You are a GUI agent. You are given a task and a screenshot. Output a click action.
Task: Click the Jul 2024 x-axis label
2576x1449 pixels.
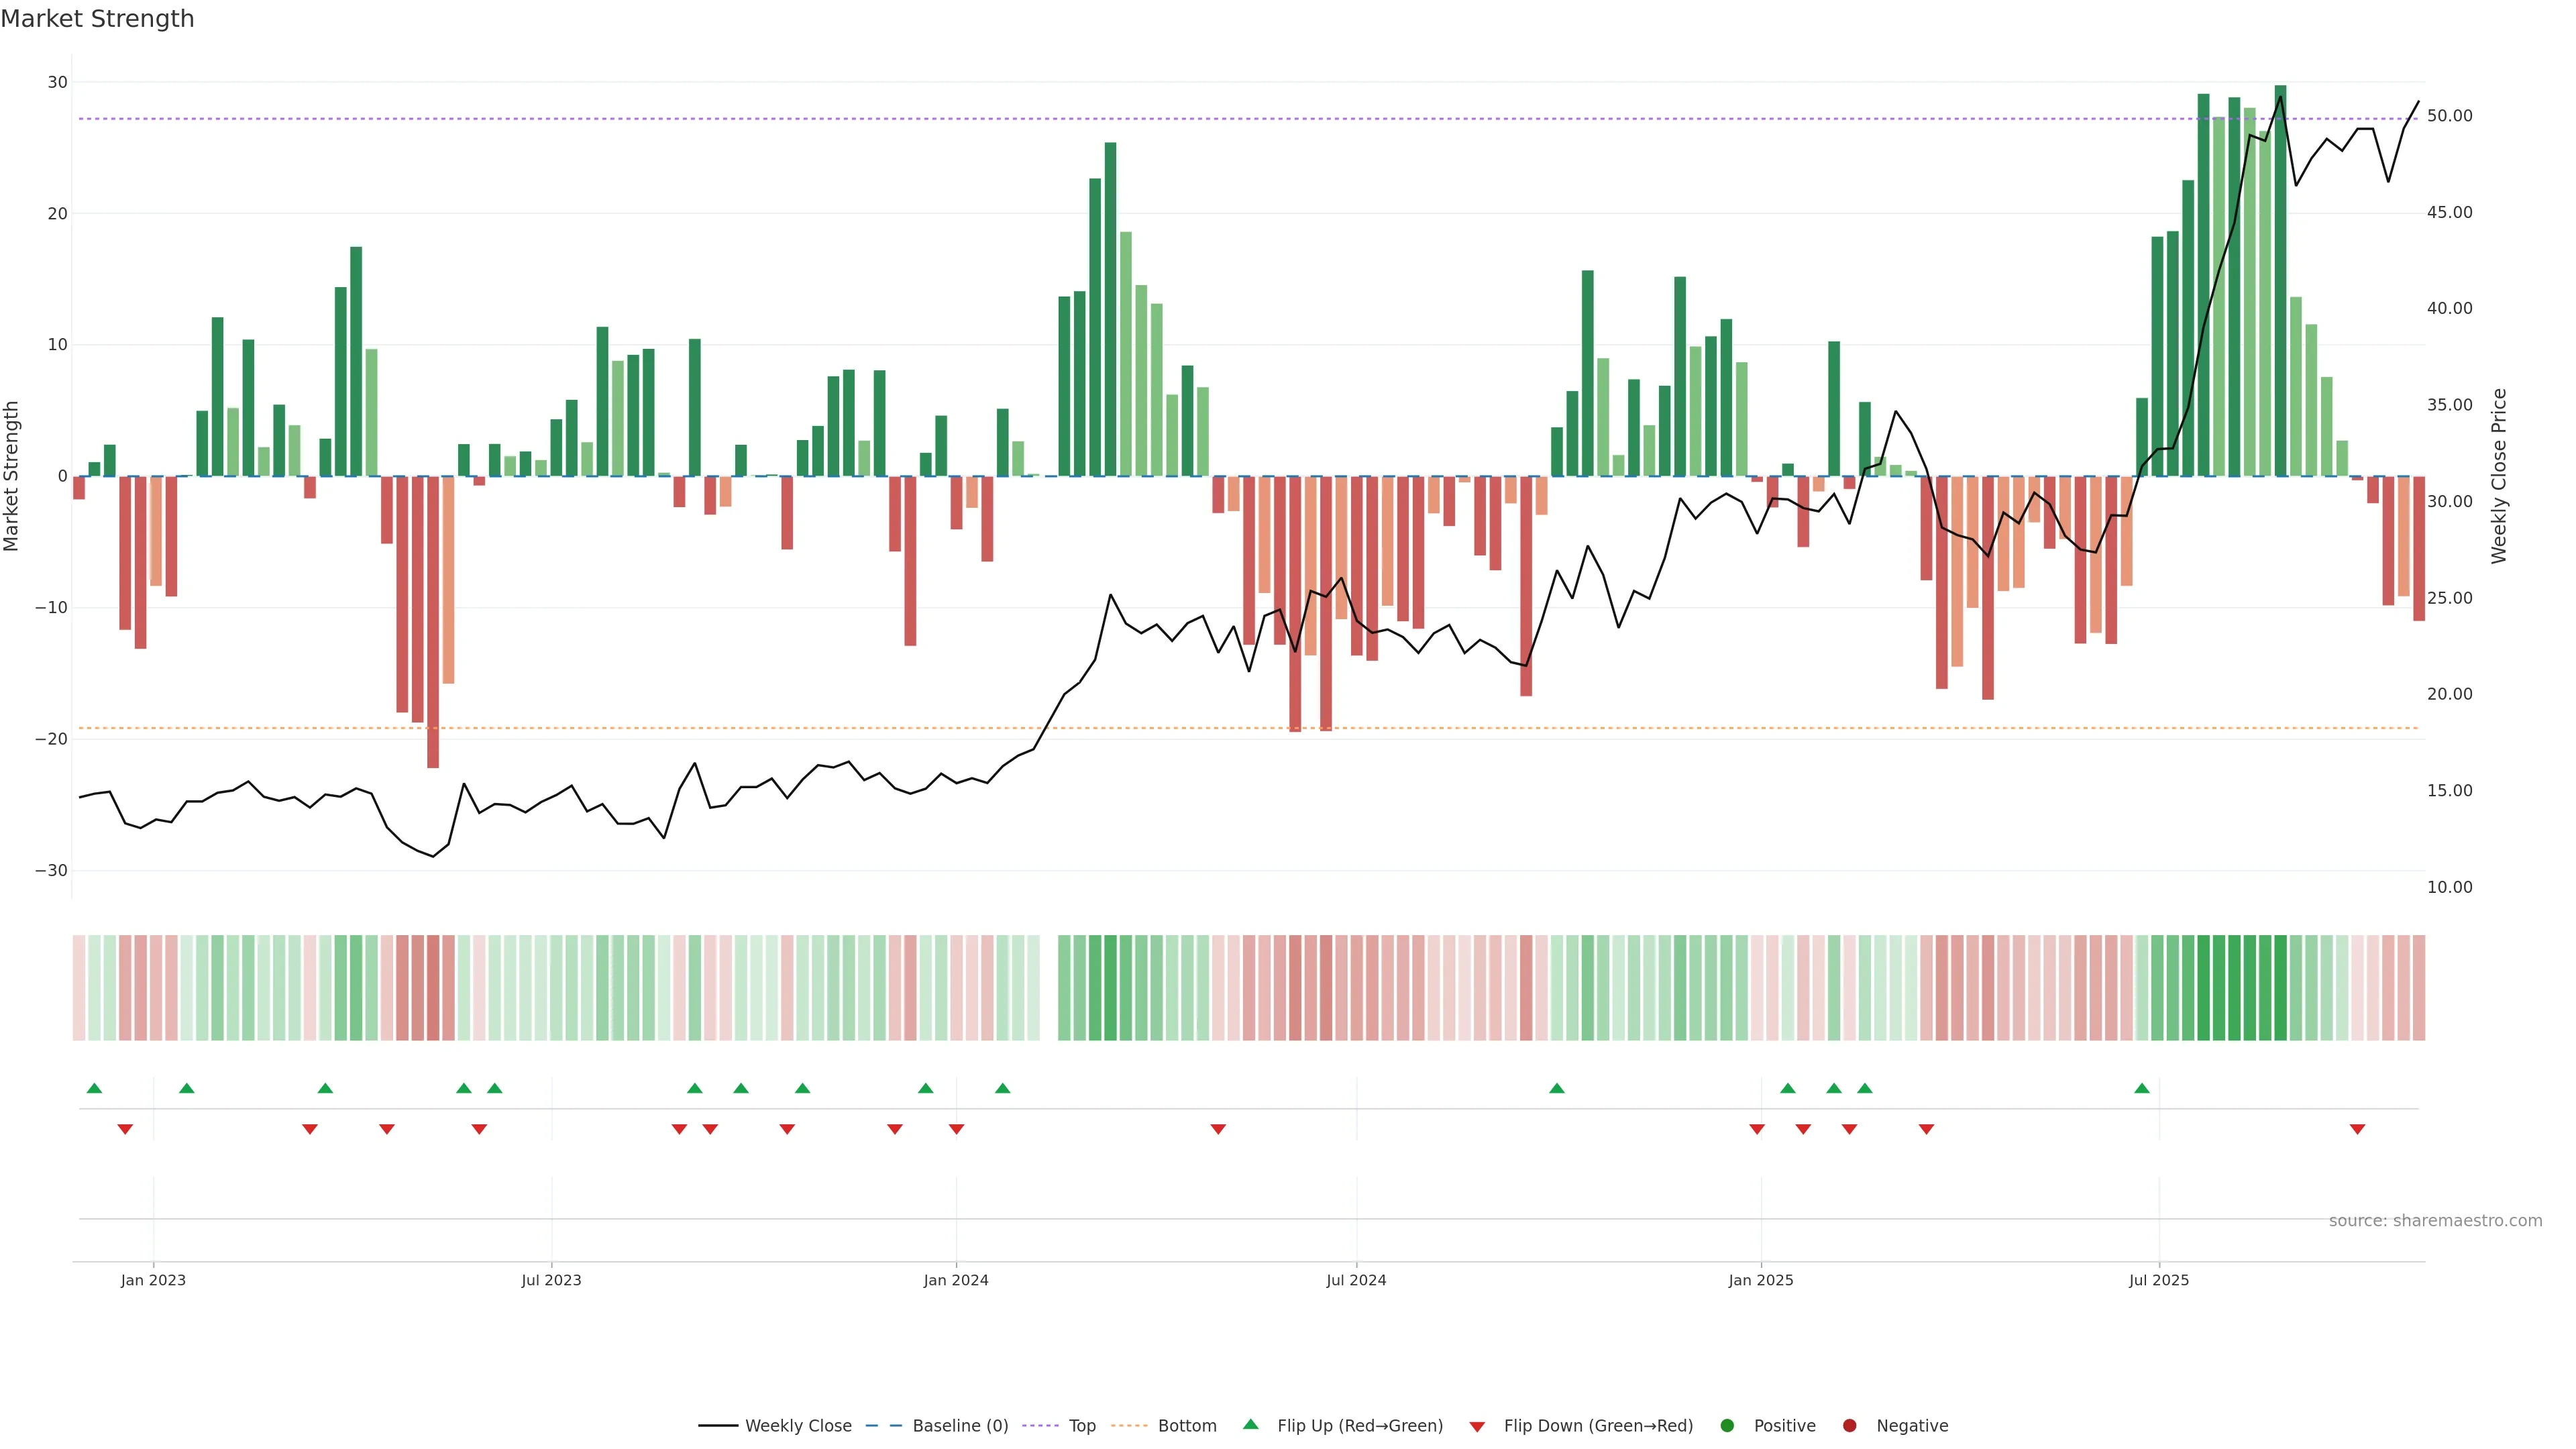(x=1356, y=1280)
